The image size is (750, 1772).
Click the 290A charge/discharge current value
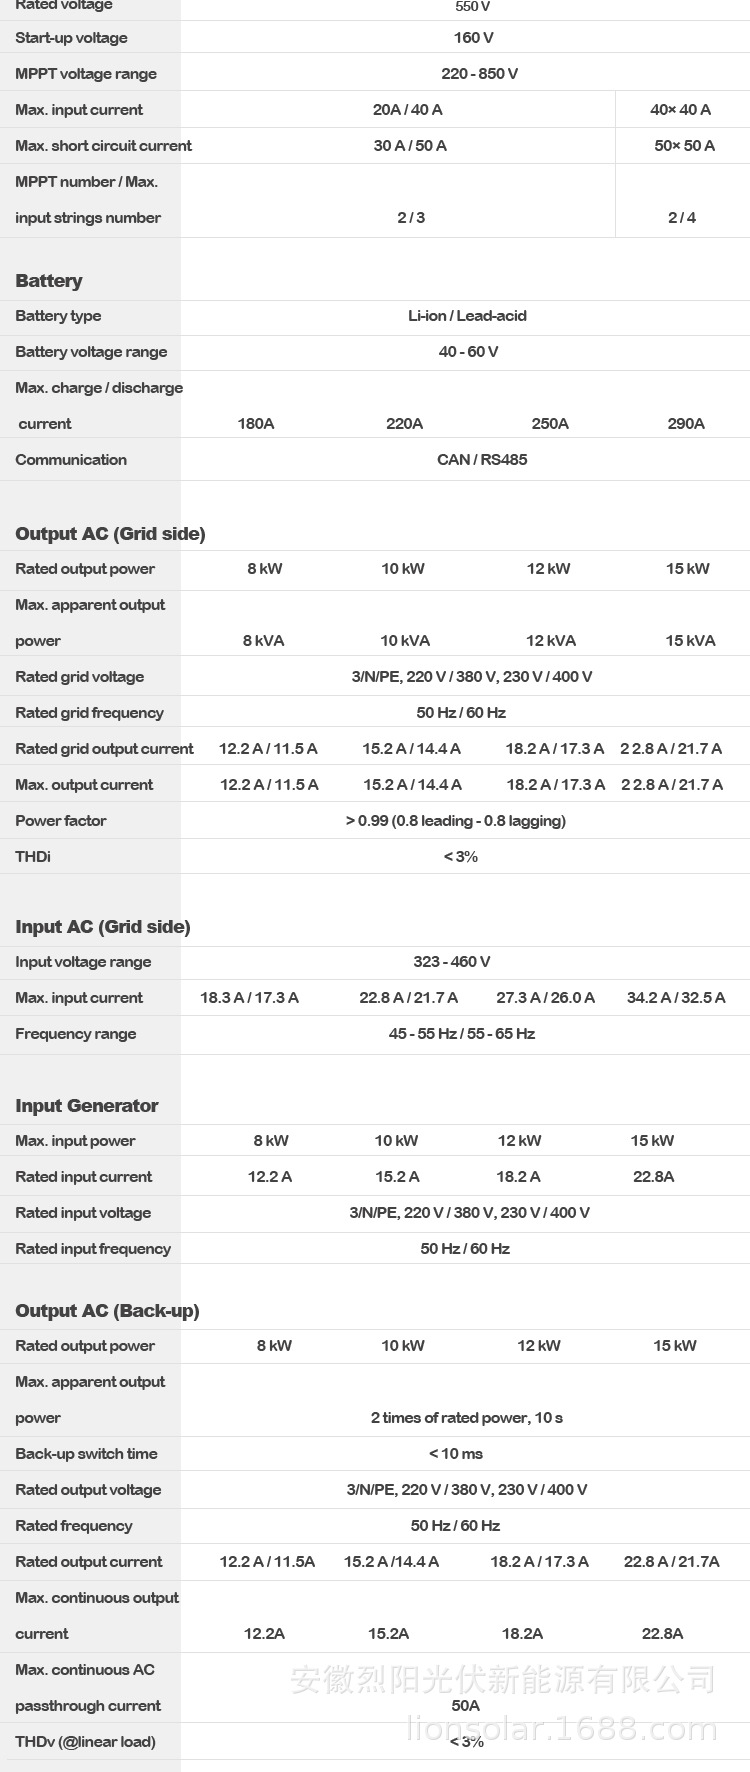686,424
